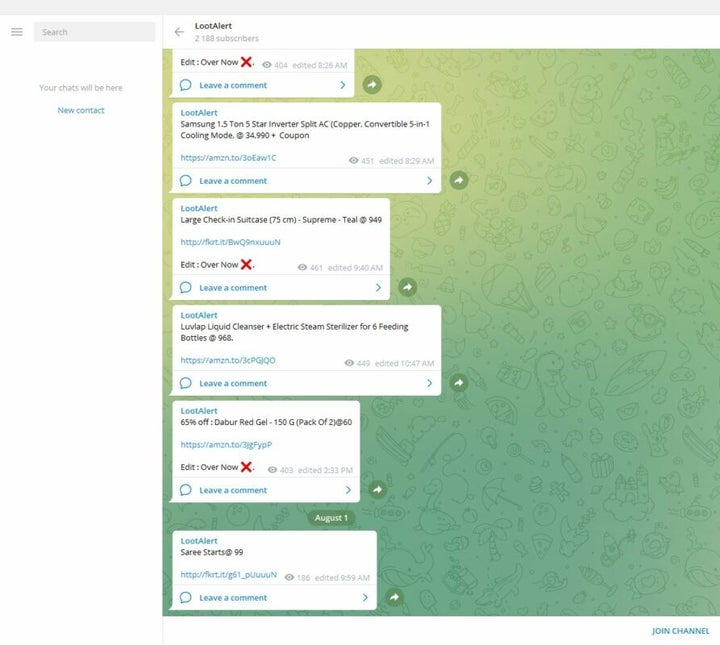Open the amzn.to/3oEaw1C link
The image size is (720, 645).
pos(228,158)
